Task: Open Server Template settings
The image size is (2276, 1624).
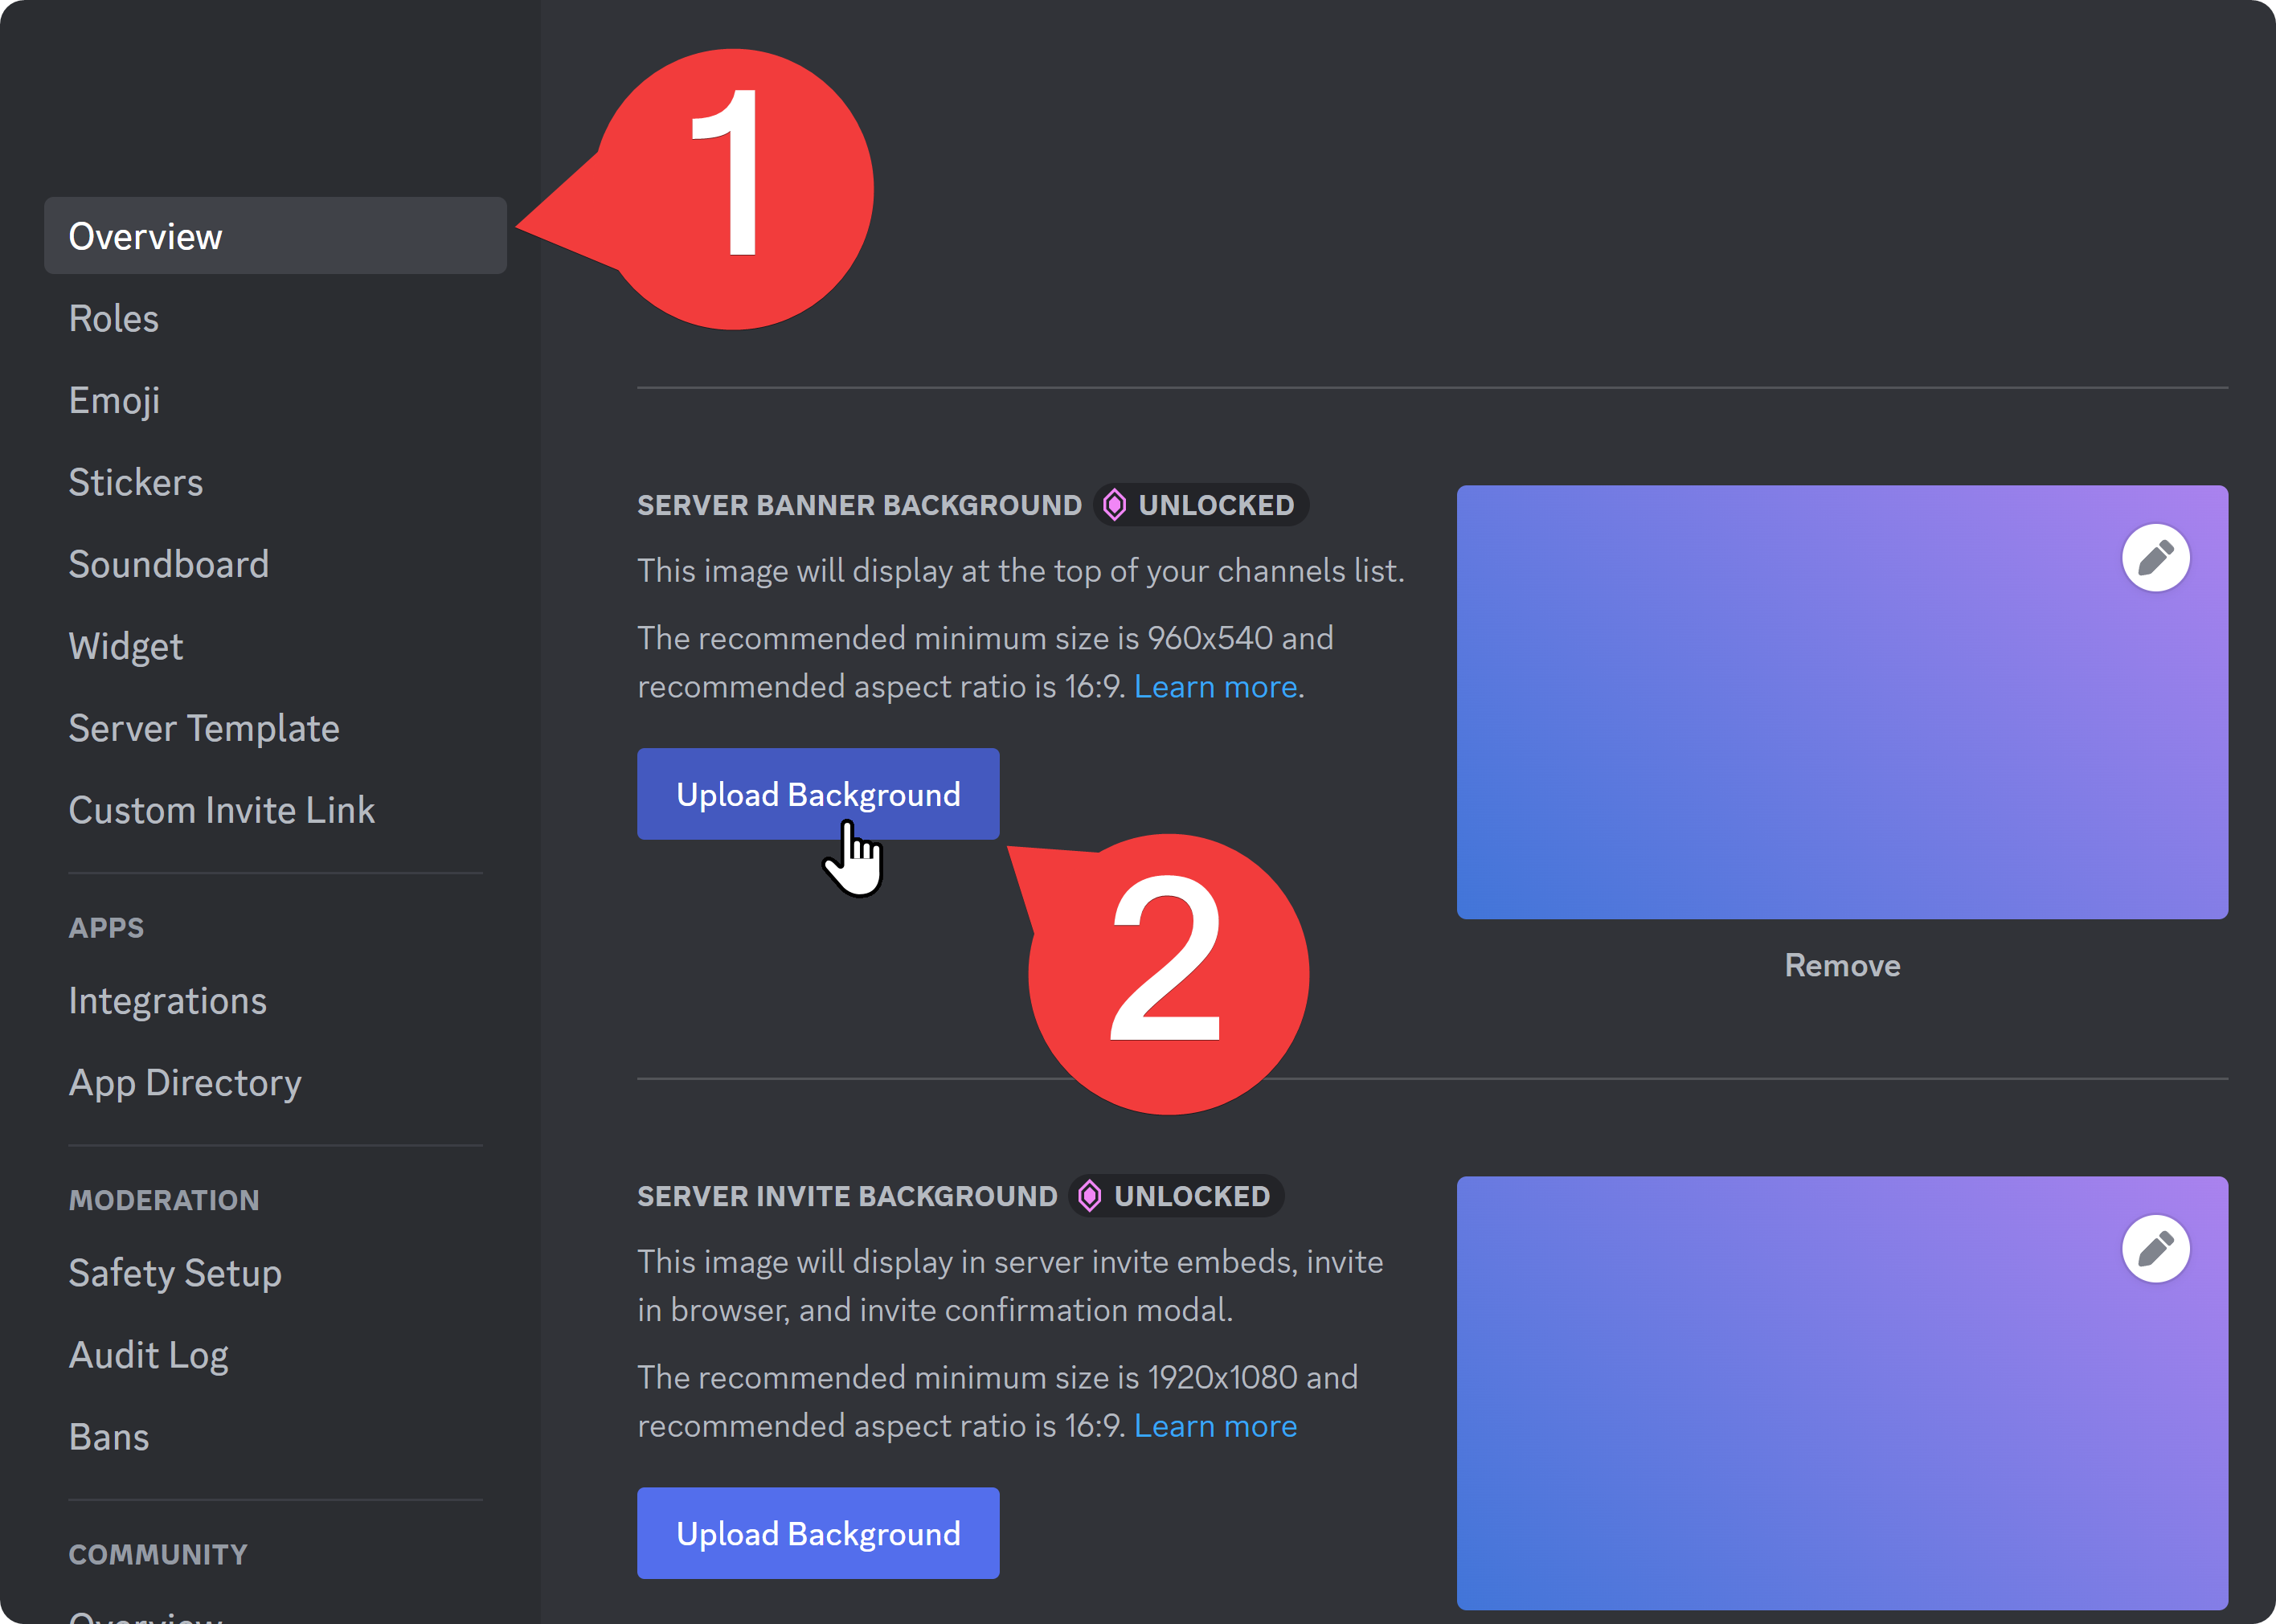Action: 204,728
